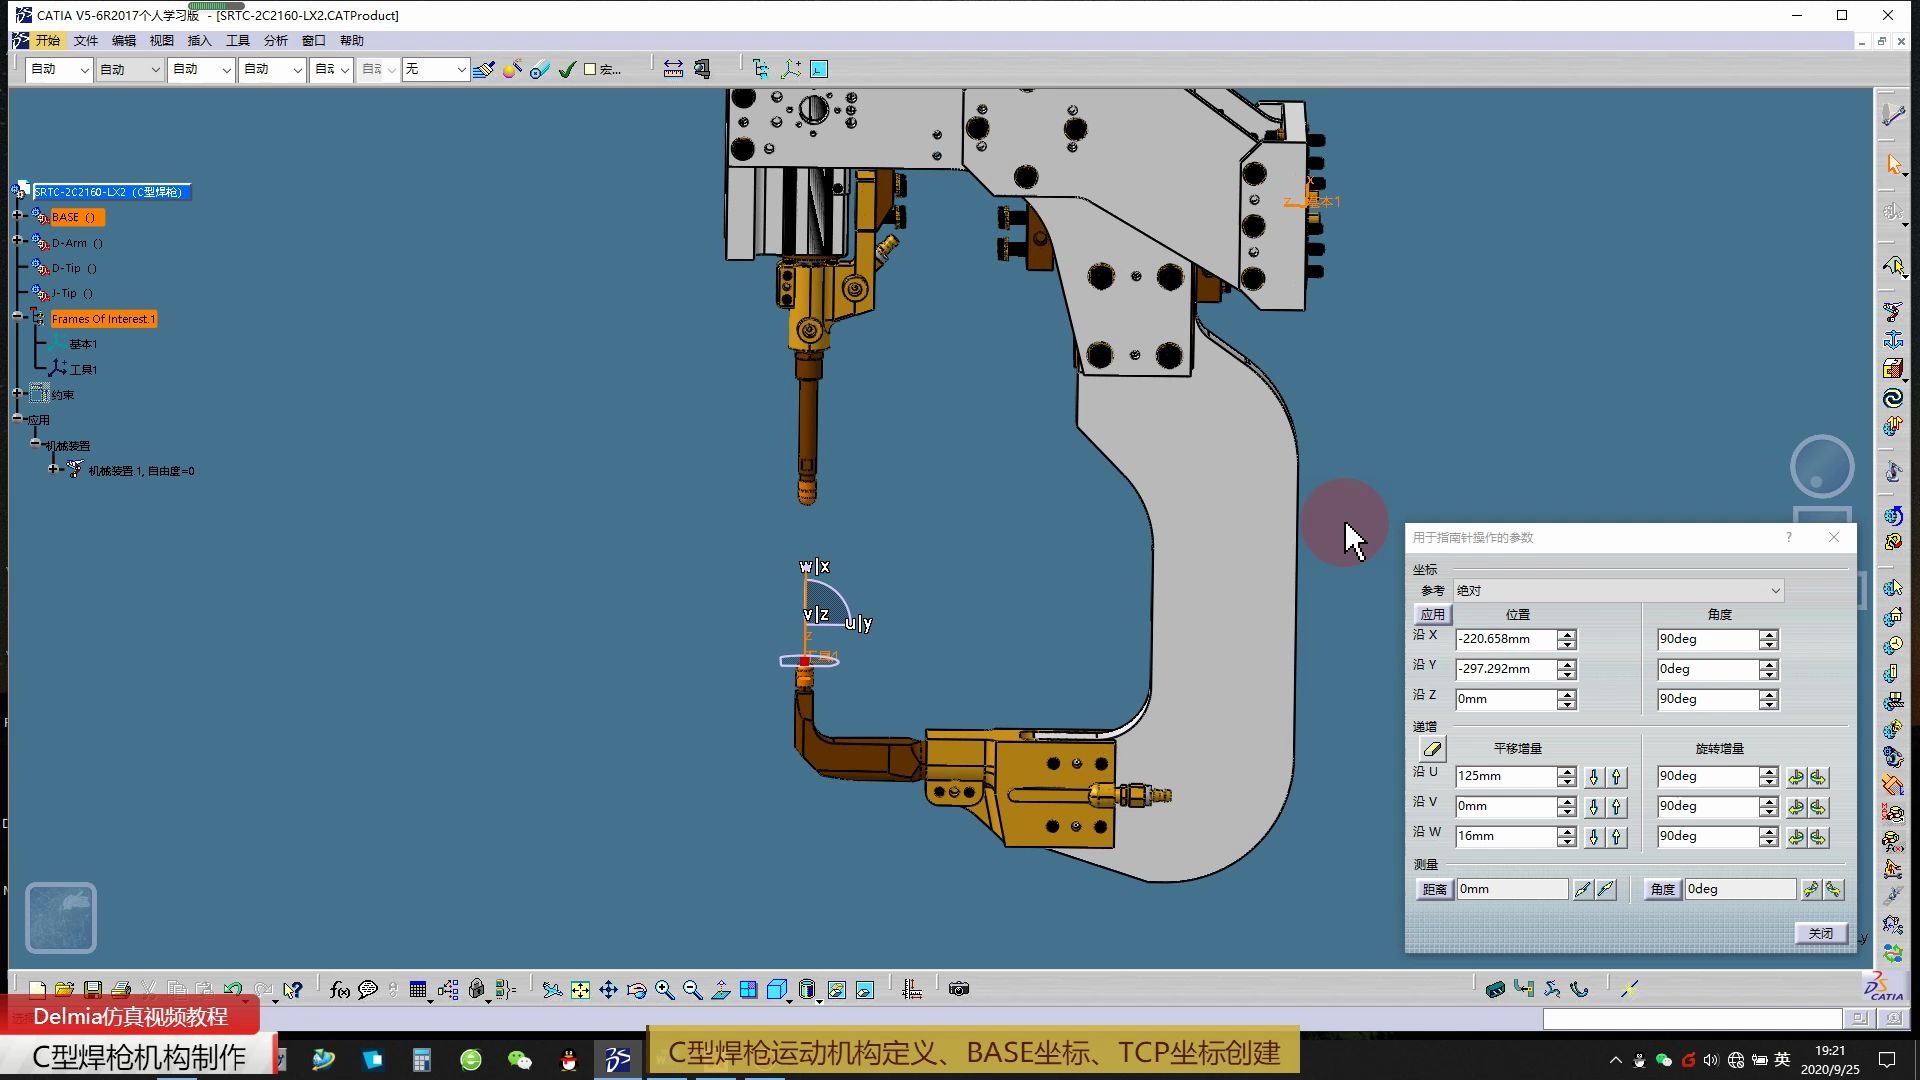Image resolution: width=1920 pixels, height=1080 pixels.
Task: Click the 沿 W translation 16mm field
Action: (1504, 836)
